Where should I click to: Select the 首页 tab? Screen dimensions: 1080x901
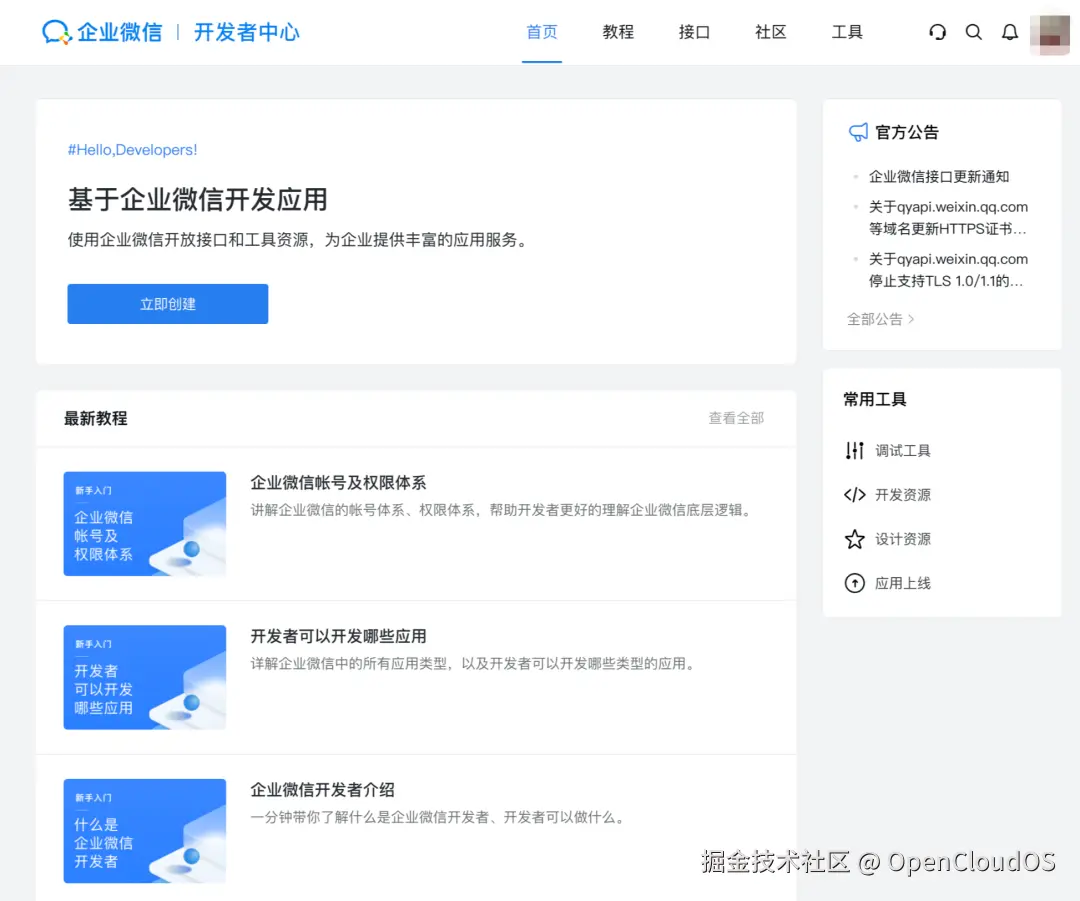point(542,32)
